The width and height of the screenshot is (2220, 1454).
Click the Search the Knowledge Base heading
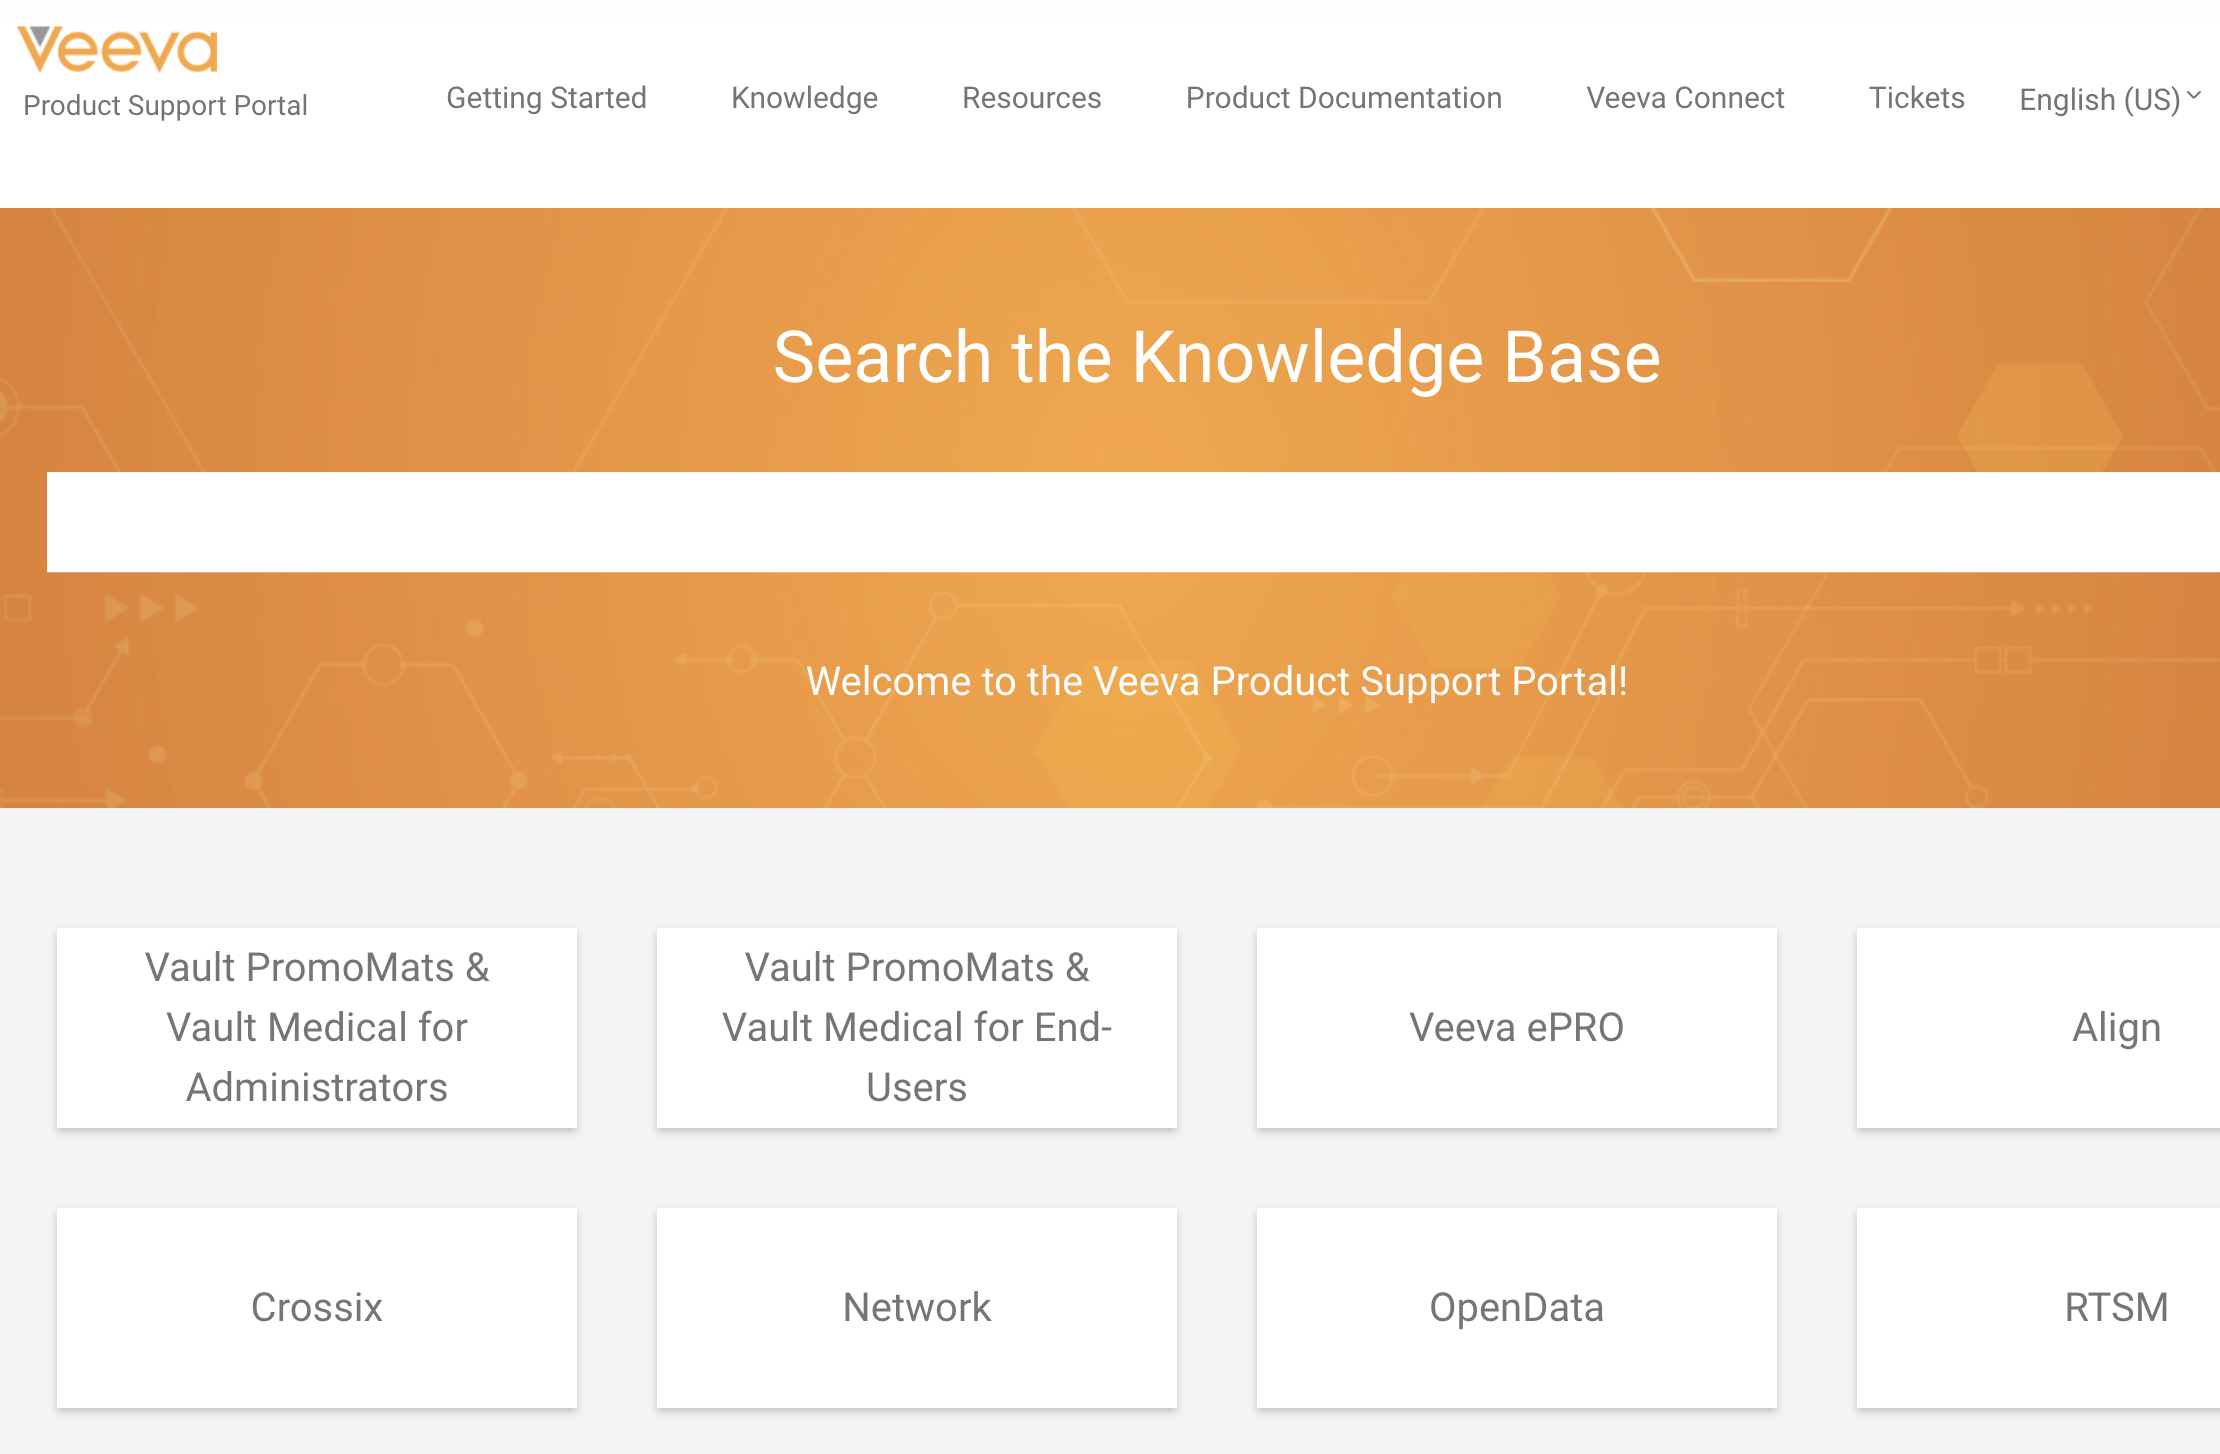(x=1217, y=357)
